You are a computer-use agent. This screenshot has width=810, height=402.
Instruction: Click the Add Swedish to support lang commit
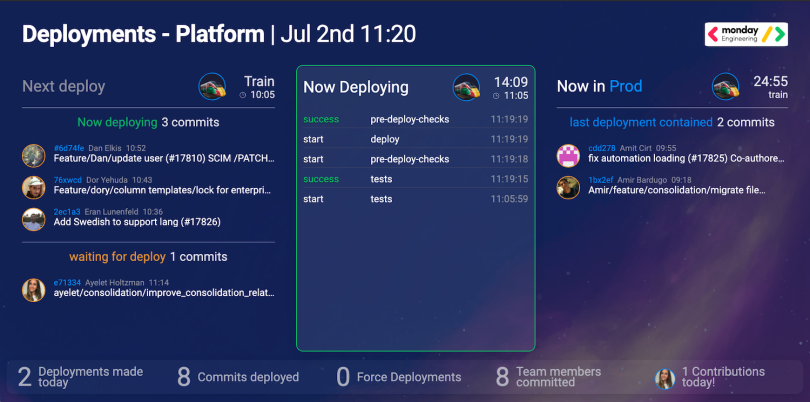(137, 222)
